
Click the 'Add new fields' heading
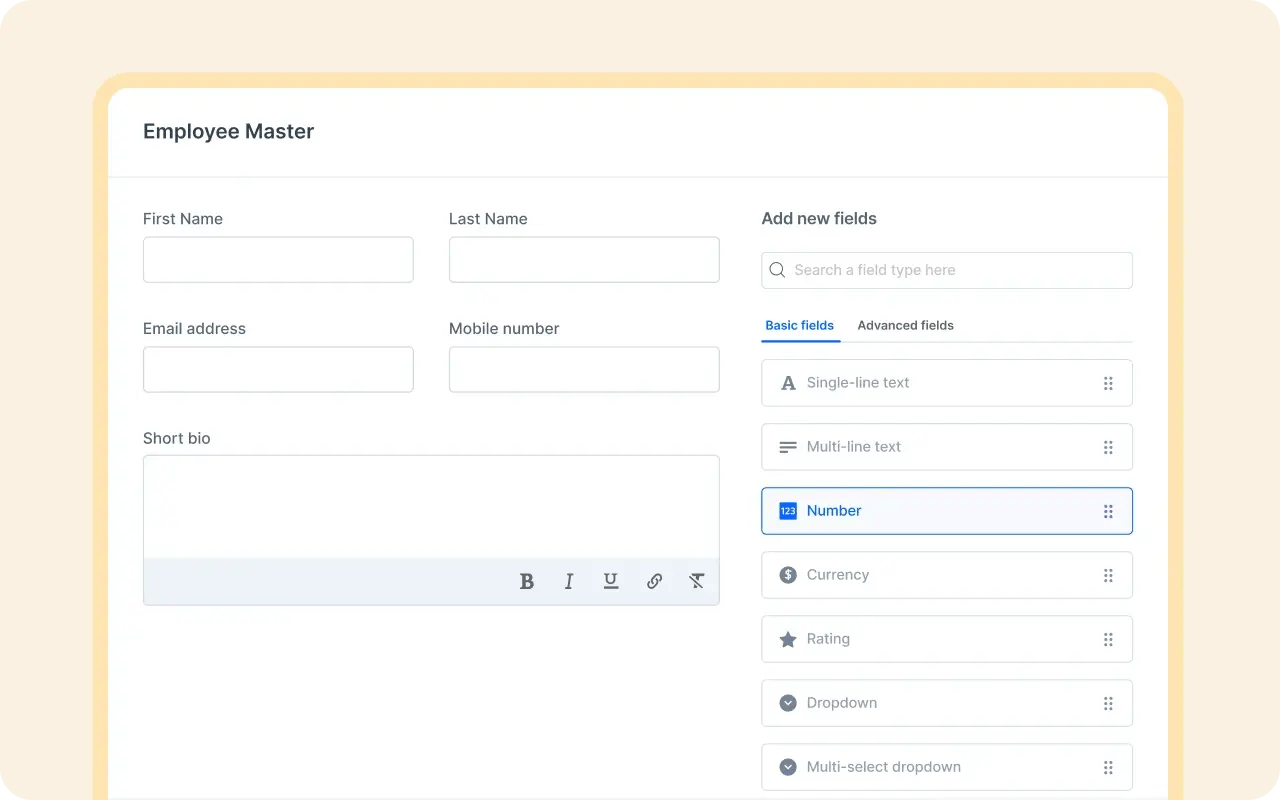pyautogui.click(x=819, y=218)
